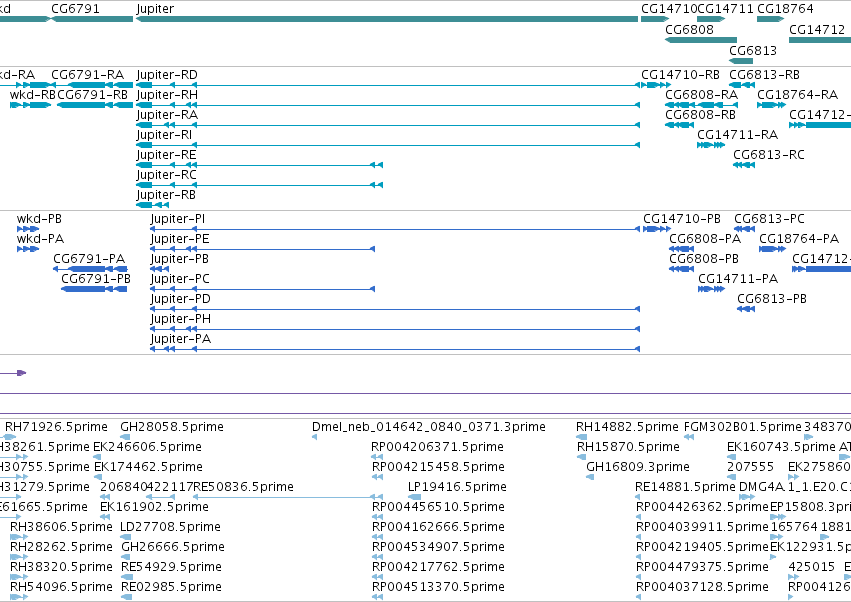Screen dimensions: 851x602
Task: Select the CG6808-RA transcript
Action: click(701, 105)
